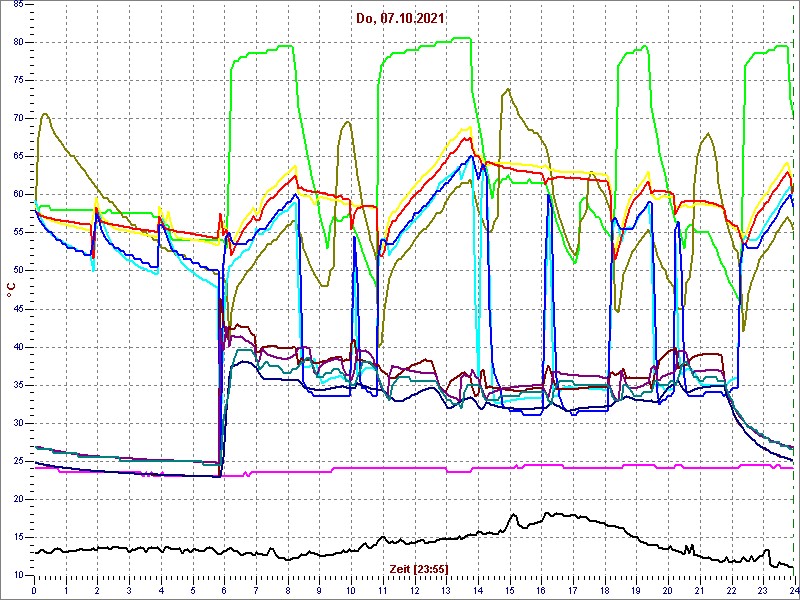Click the 85 mark on the temperature axis
The image size is (800, 600).
click(18, 5)
